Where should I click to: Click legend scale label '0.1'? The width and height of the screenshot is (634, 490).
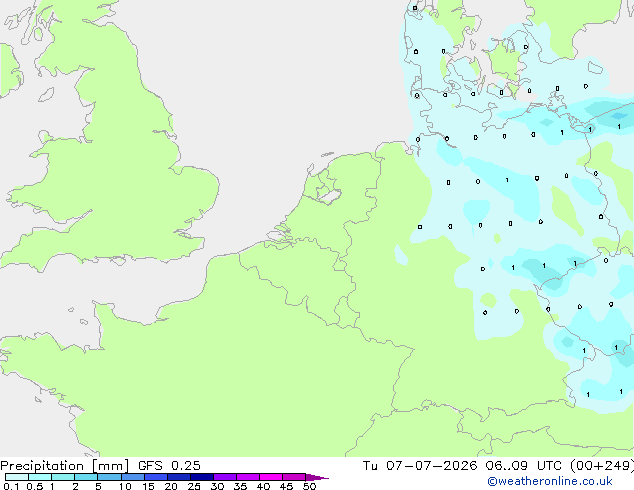click(x=11, y=486)
